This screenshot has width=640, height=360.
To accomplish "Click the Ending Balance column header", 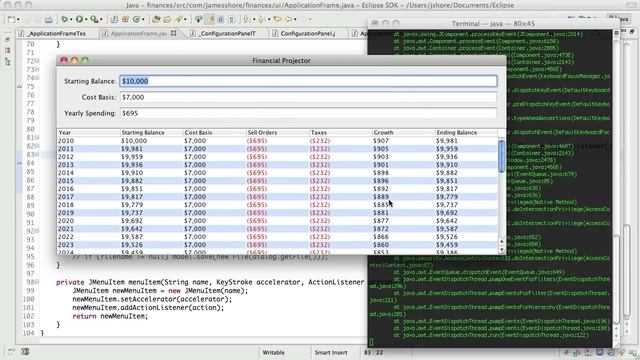I will point(466,133).
